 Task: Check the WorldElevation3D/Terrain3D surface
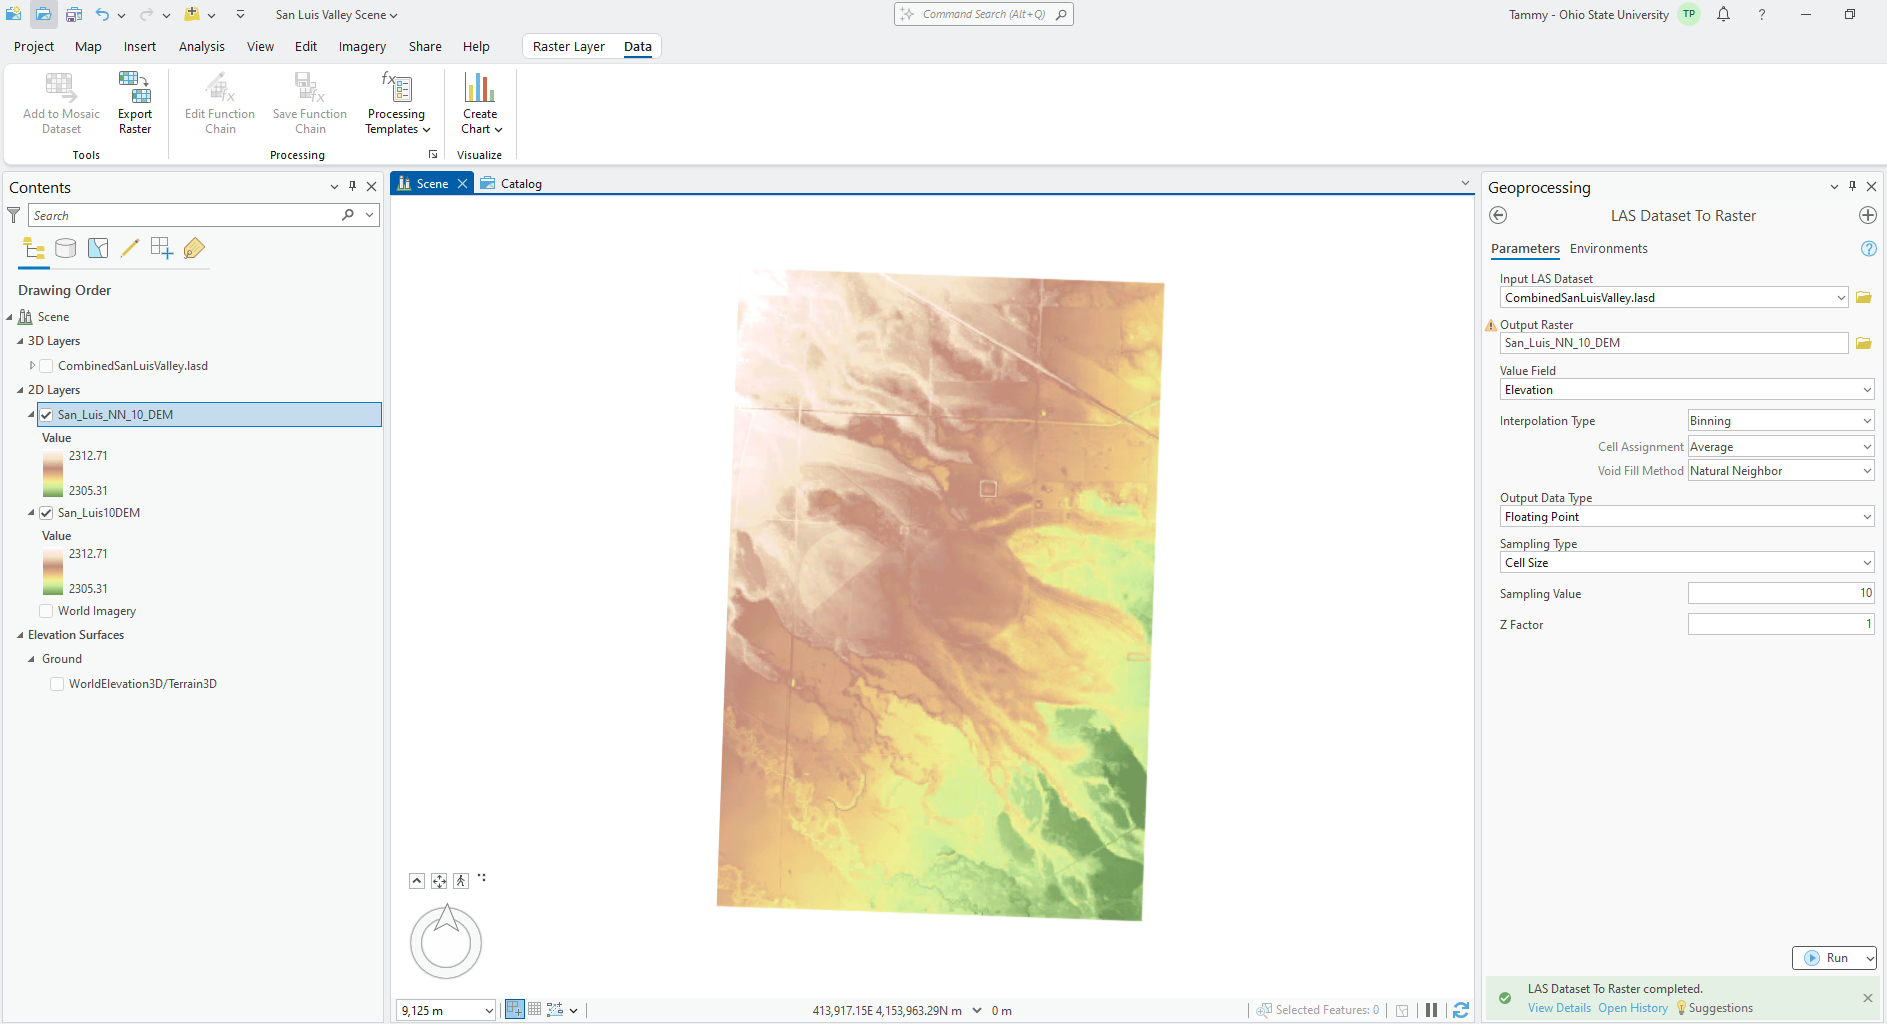[x=57, y=684]
